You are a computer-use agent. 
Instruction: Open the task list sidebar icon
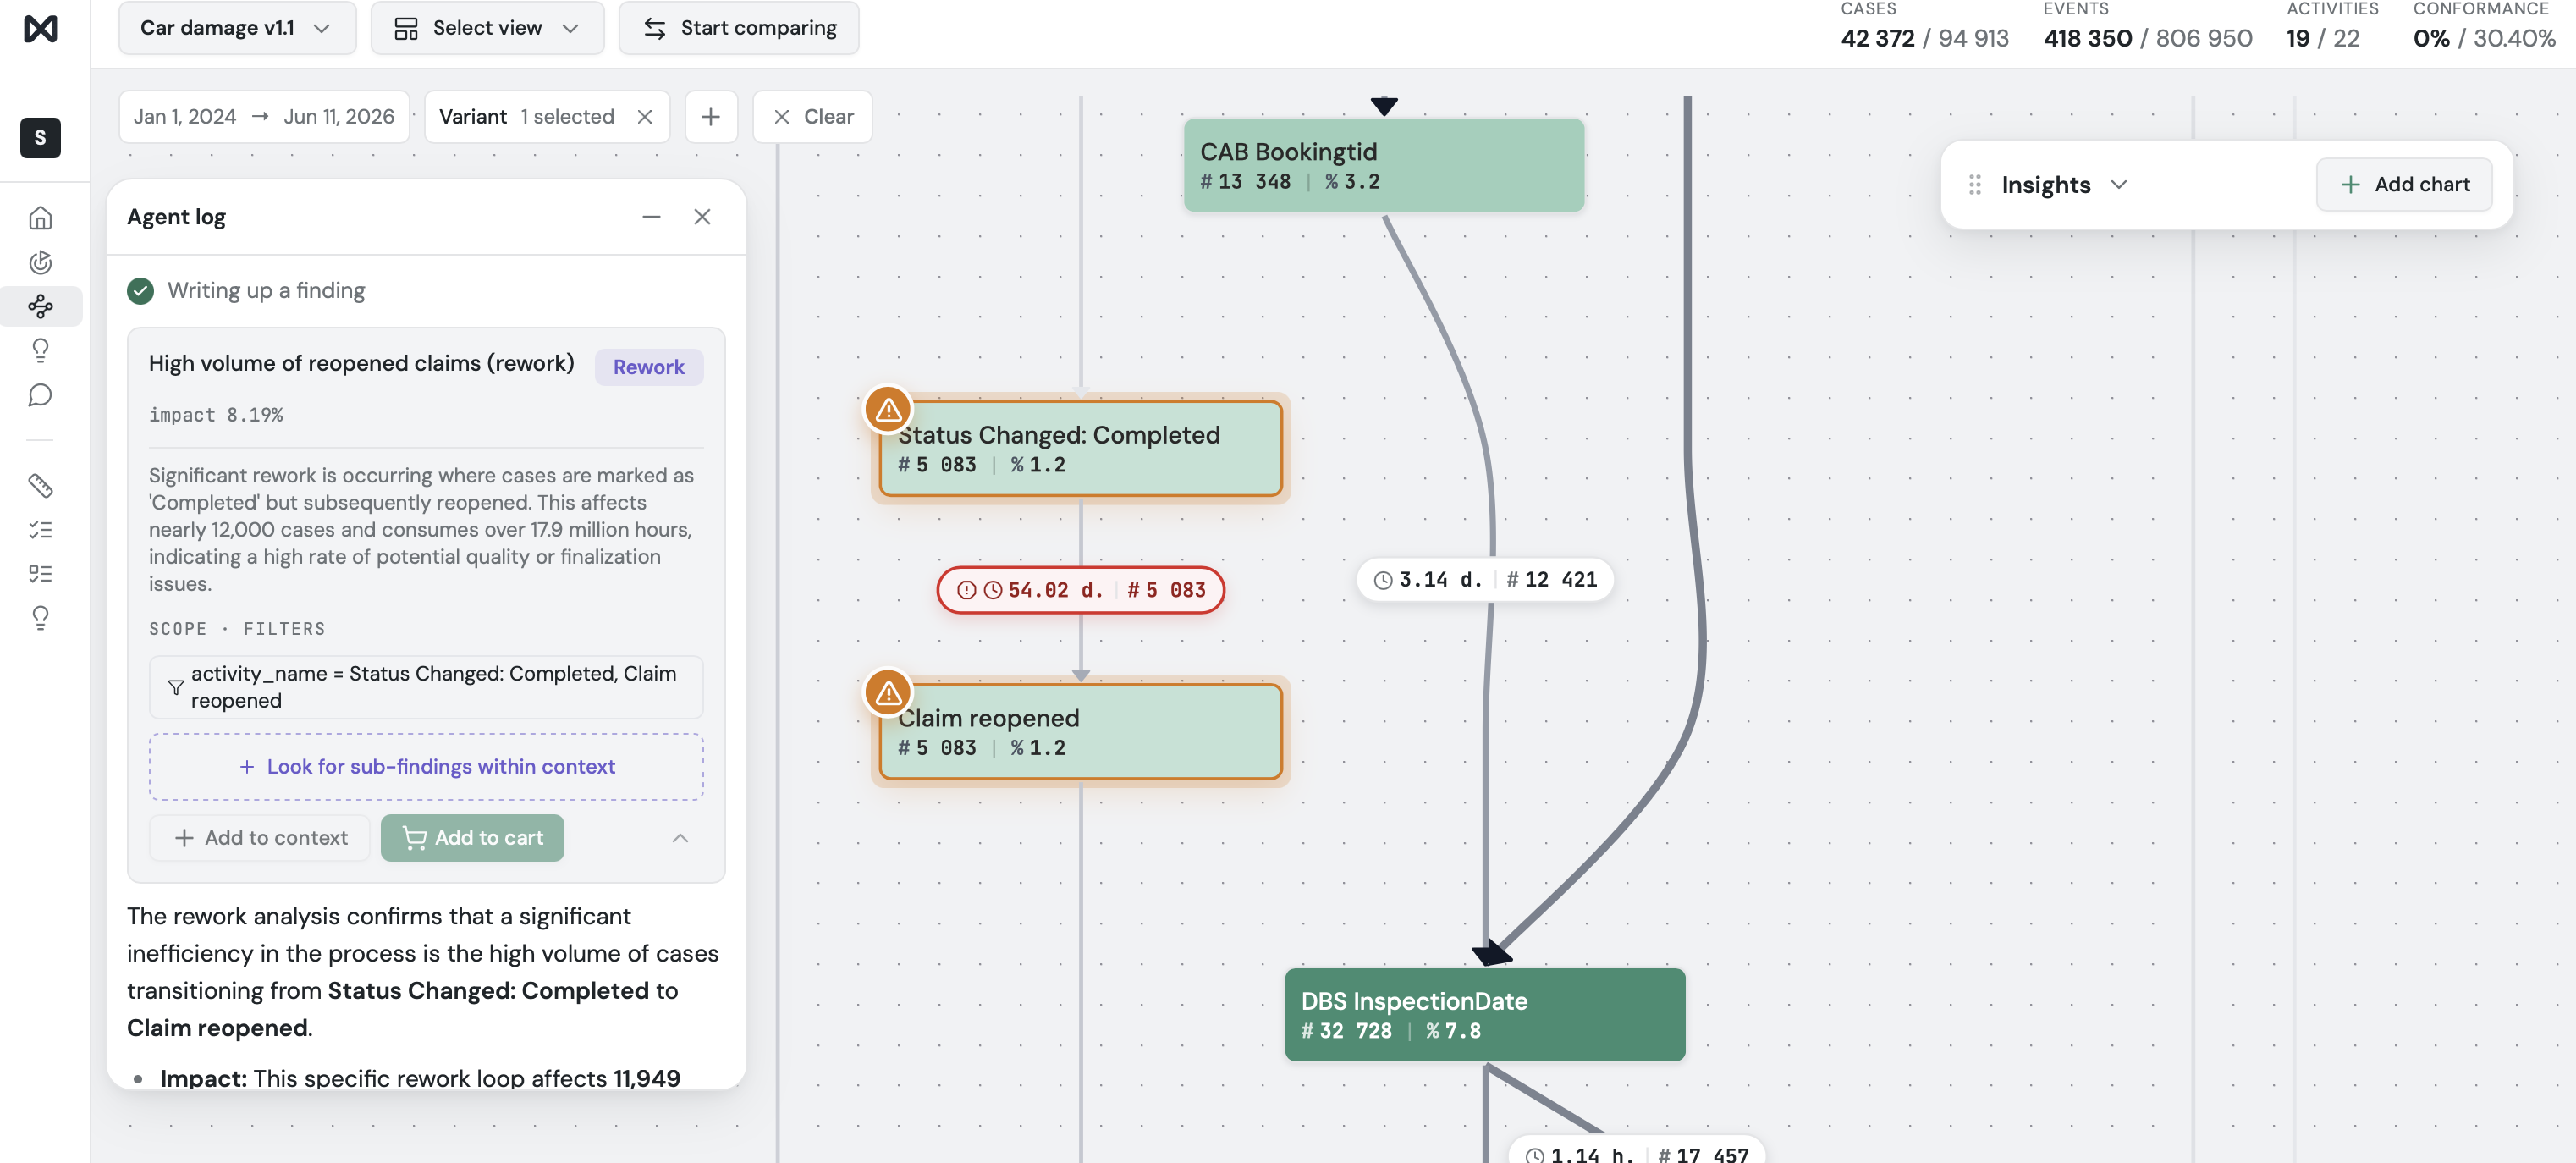tap(40, 574)
